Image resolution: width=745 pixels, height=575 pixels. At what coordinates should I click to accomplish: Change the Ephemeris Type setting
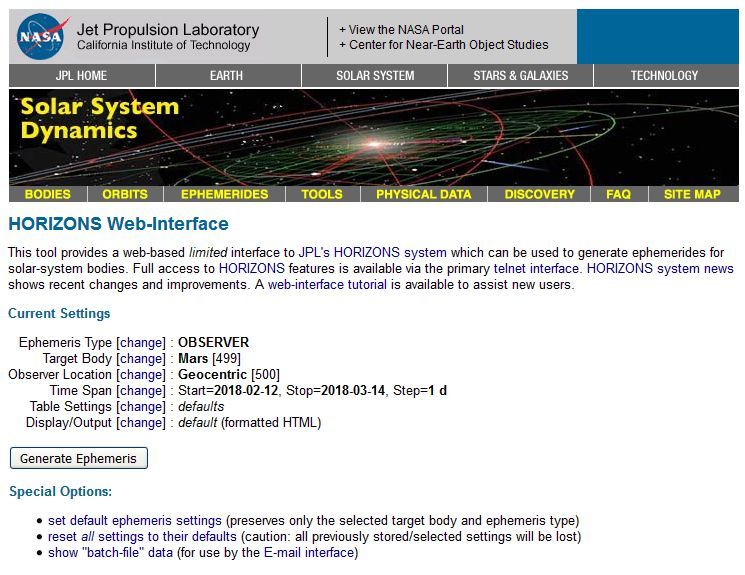141,343
